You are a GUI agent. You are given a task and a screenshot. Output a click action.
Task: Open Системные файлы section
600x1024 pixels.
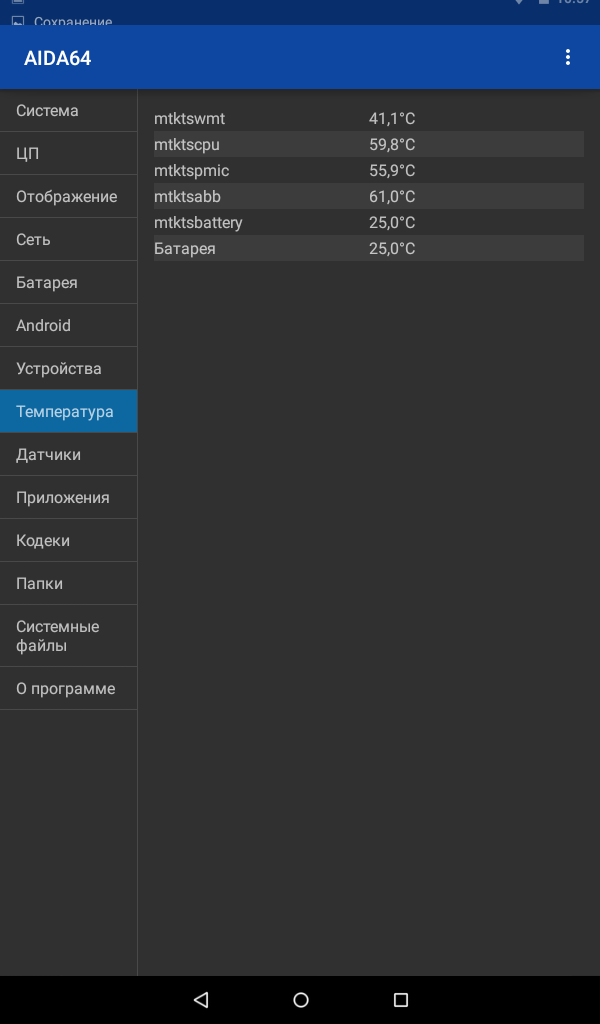69,636
